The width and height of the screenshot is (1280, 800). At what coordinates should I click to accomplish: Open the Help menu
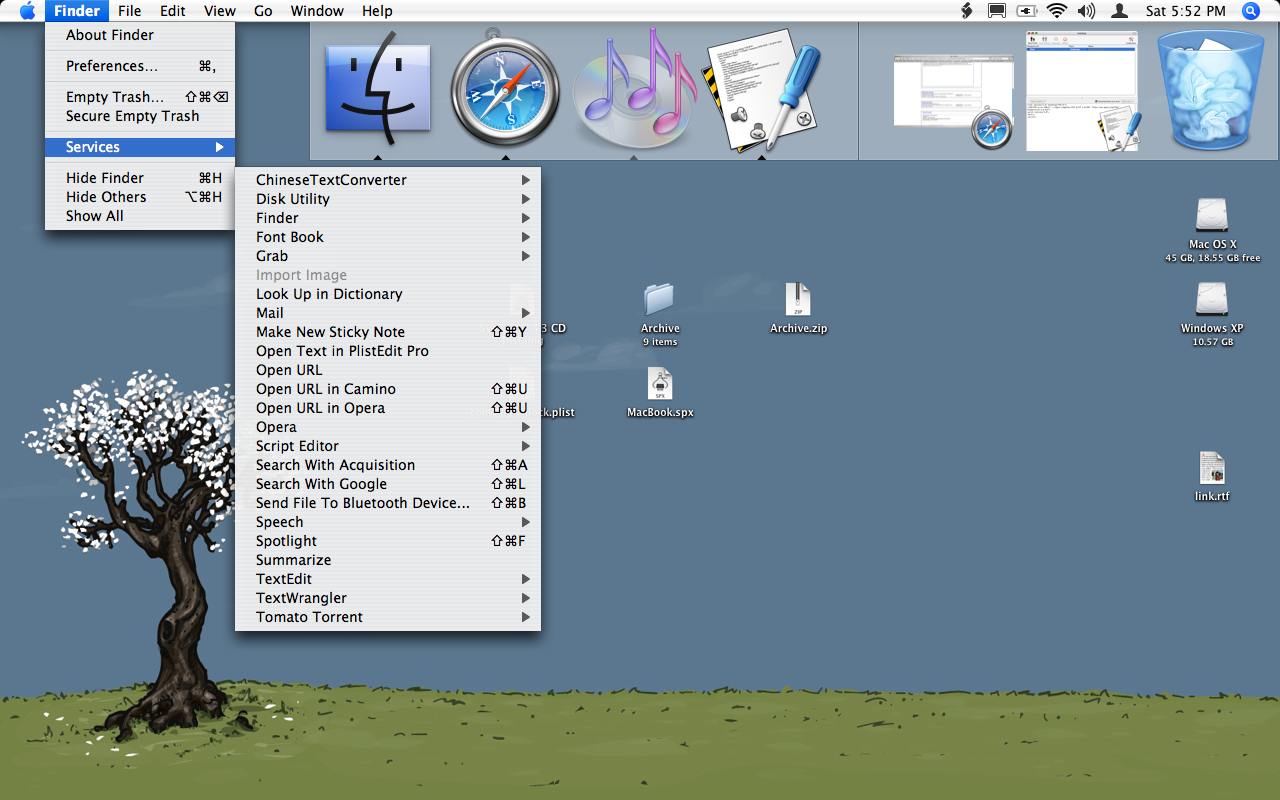[377, 11]
